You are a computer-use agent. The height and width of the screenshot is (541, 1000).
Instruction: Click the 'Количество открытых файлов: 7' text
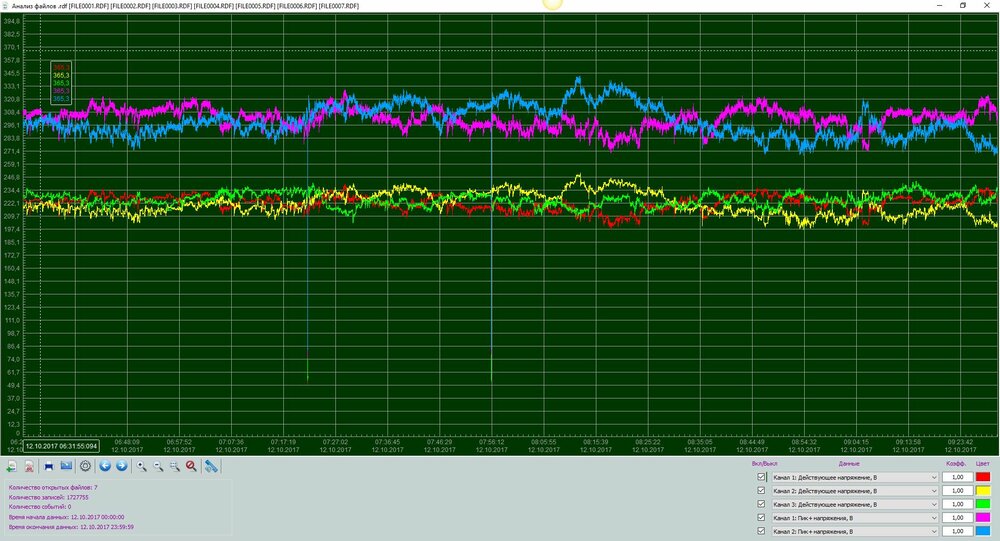[x=53, y=487]
